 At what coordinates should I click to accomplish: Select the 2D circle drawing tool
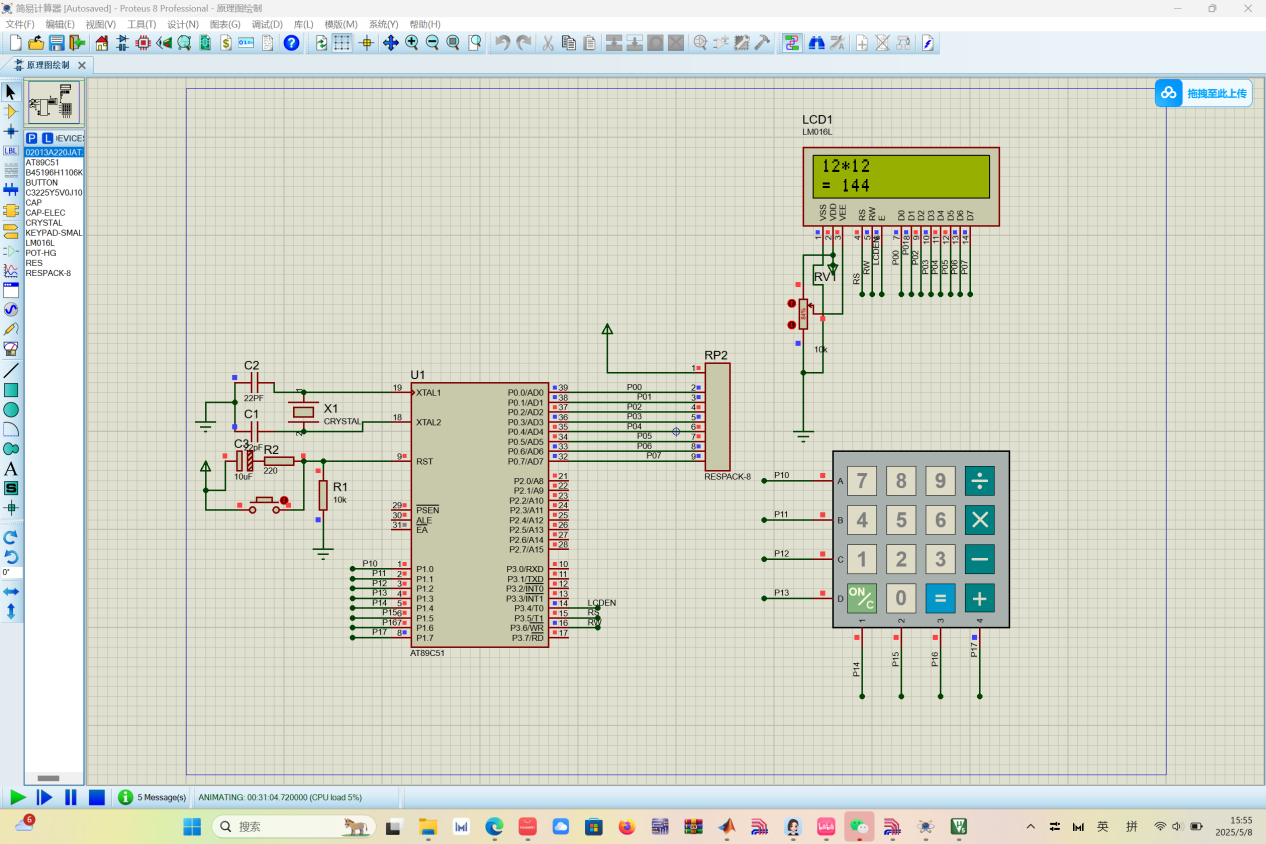[11, 409]
